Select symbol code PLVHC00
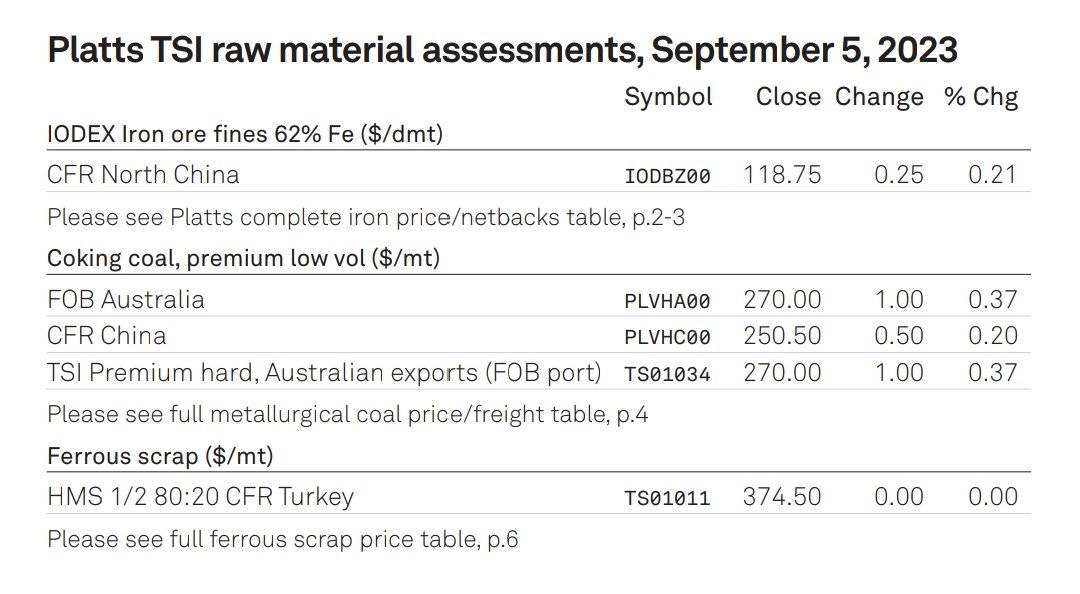 pos(667,338)
